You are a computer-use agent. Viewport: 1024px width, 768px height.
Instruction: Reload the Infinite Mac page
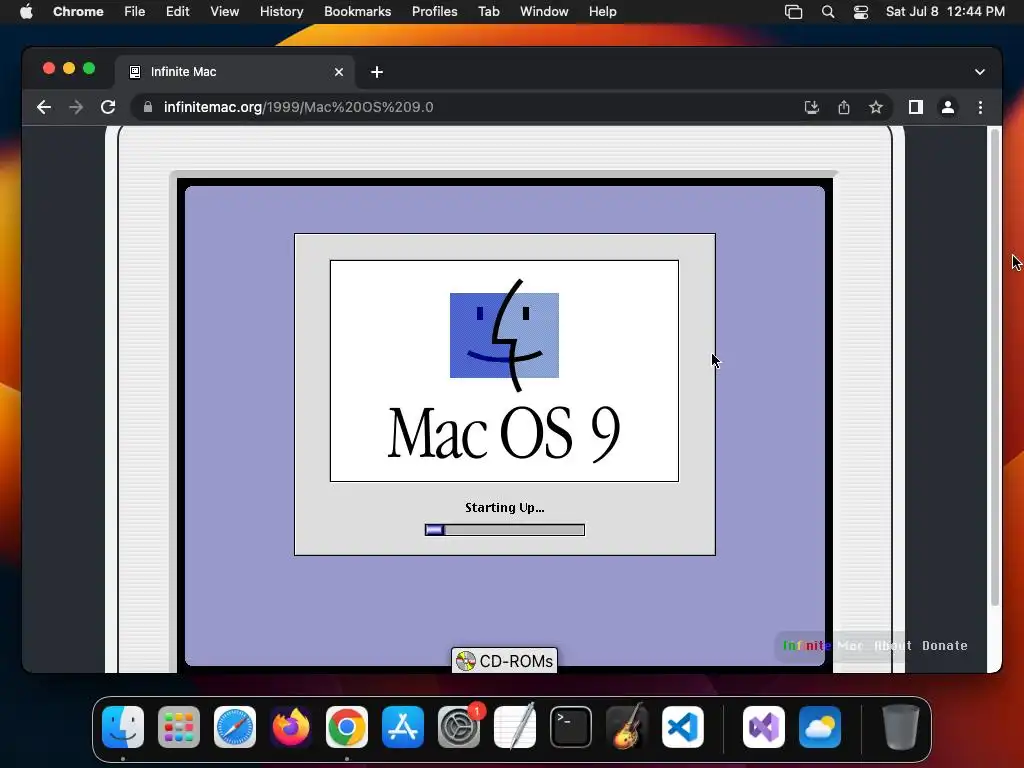point(108,107)
